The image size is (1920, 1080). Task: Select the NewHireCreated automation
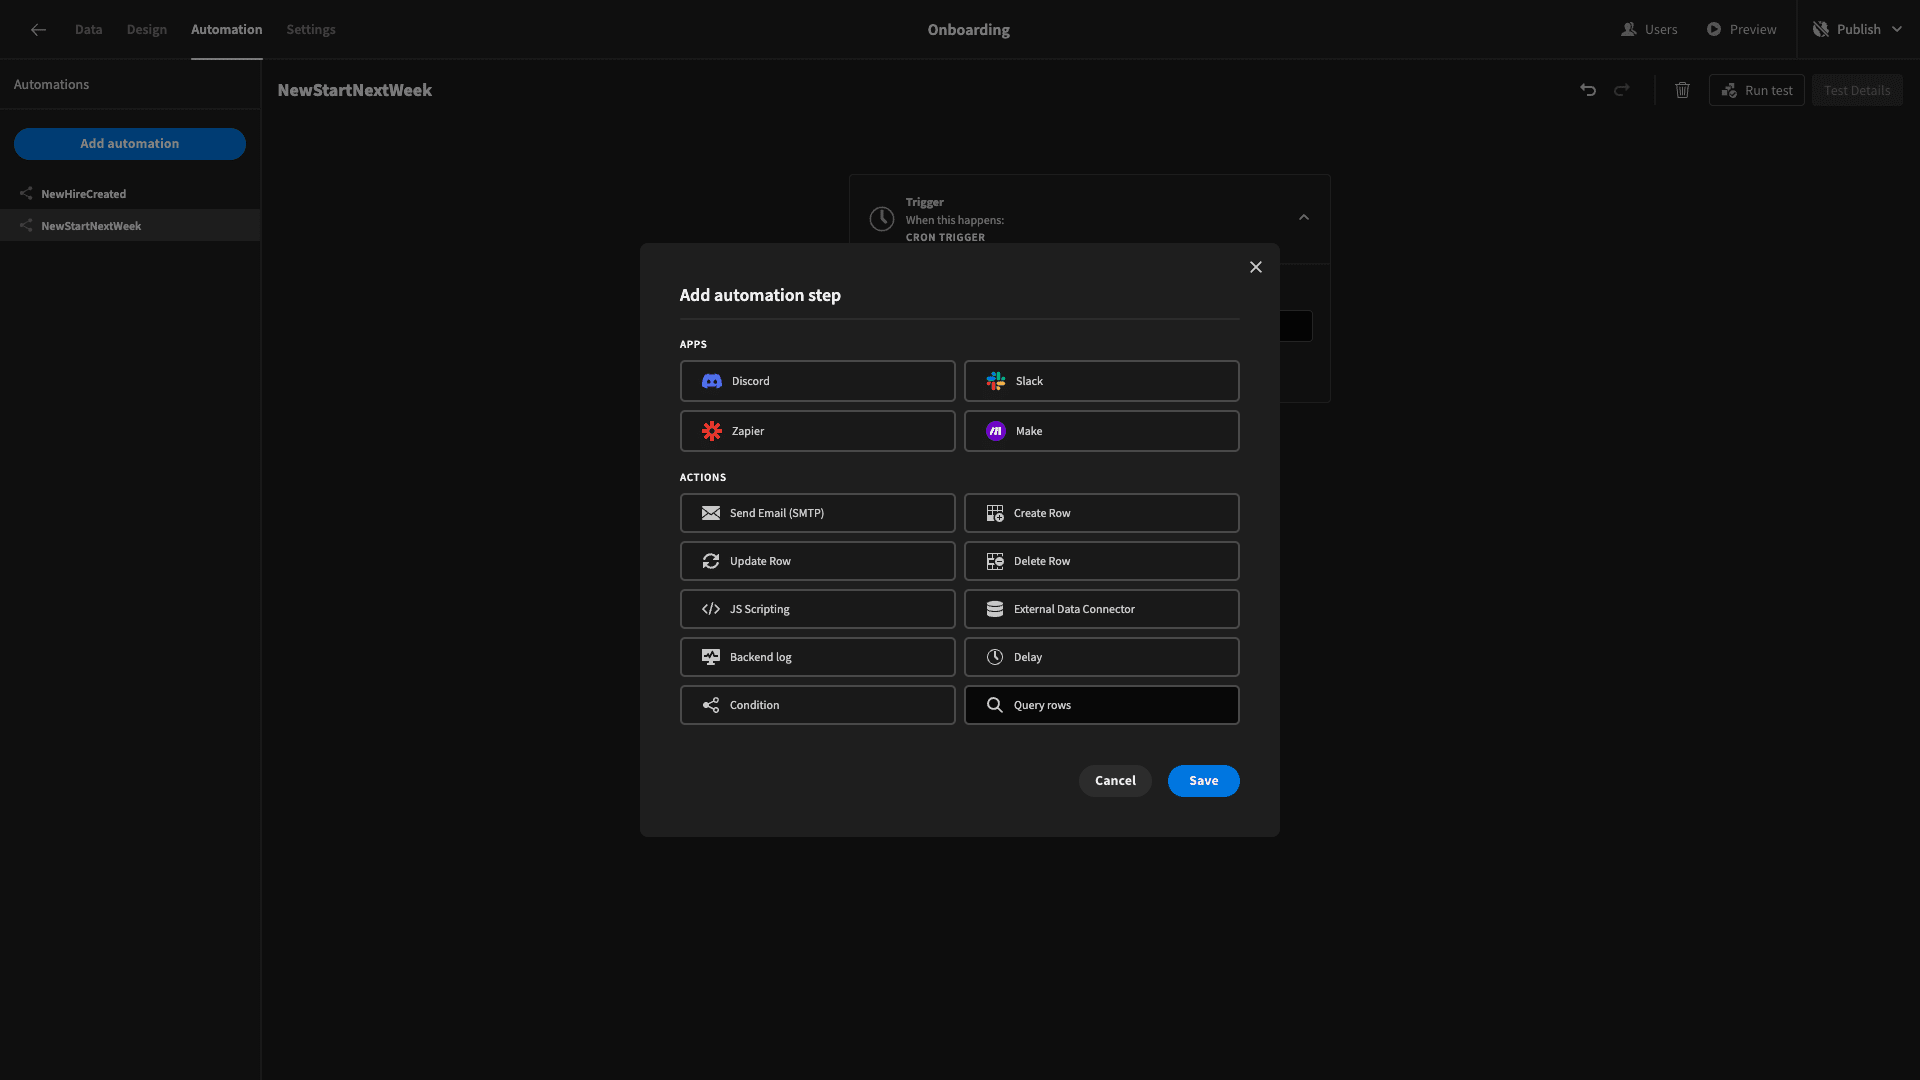click(x=83, y=194)
